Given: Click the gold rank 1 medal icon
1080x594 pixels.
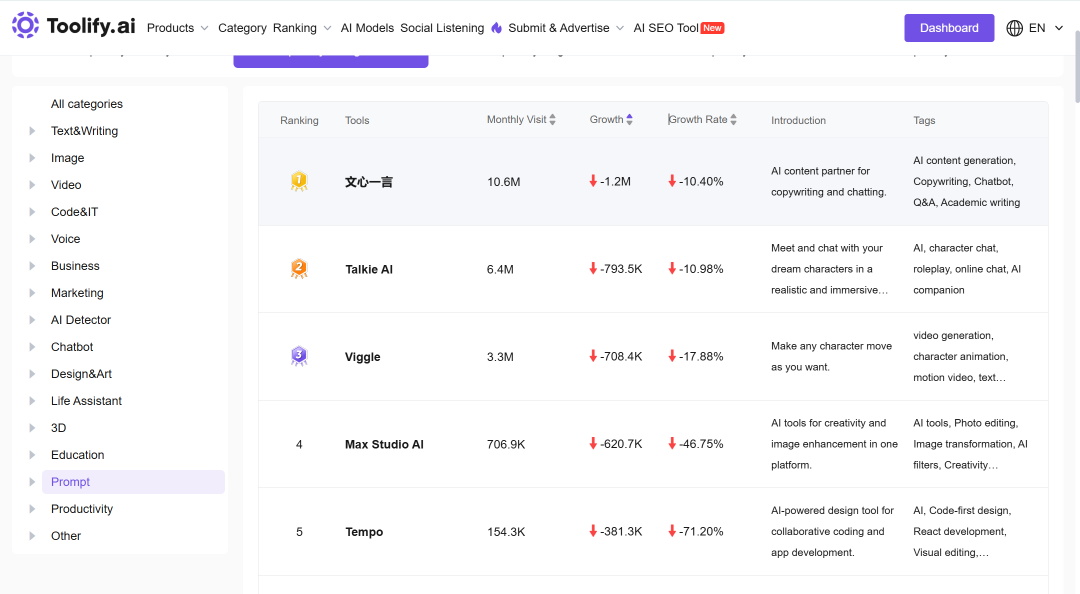Looking at the screenshot, I should coord(299,181).
